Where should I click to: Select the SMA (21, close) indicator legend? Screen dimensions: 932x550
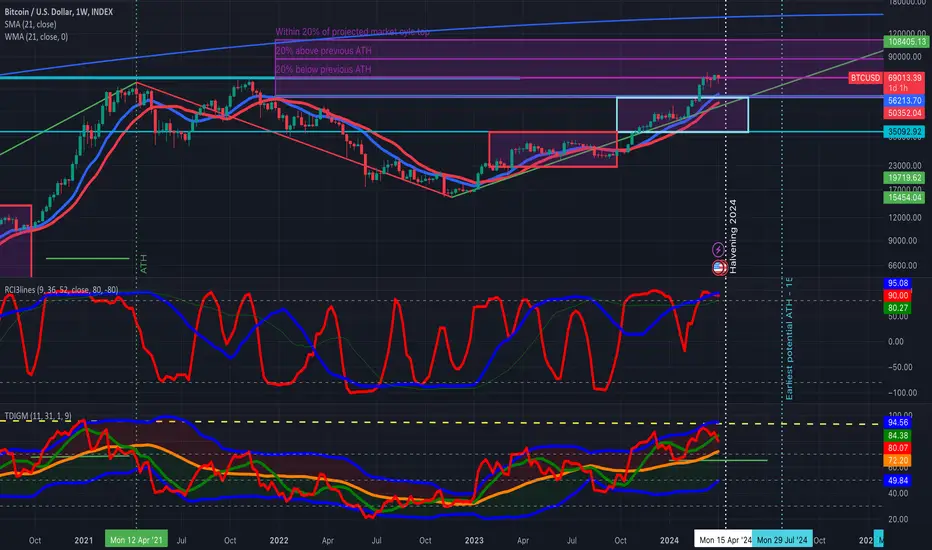(x=30, y=24)
